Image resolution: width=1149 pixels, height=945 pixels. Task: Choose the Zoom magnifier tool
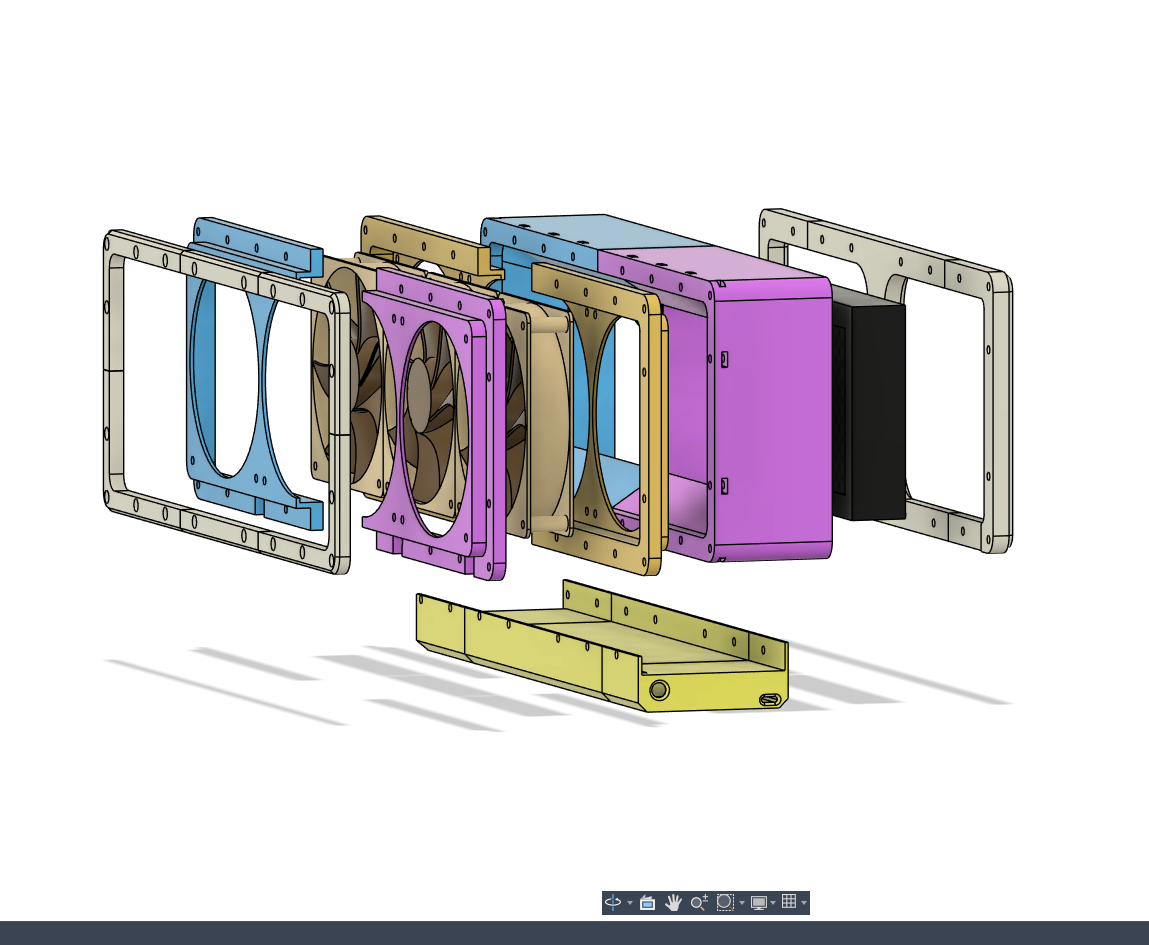699,903
